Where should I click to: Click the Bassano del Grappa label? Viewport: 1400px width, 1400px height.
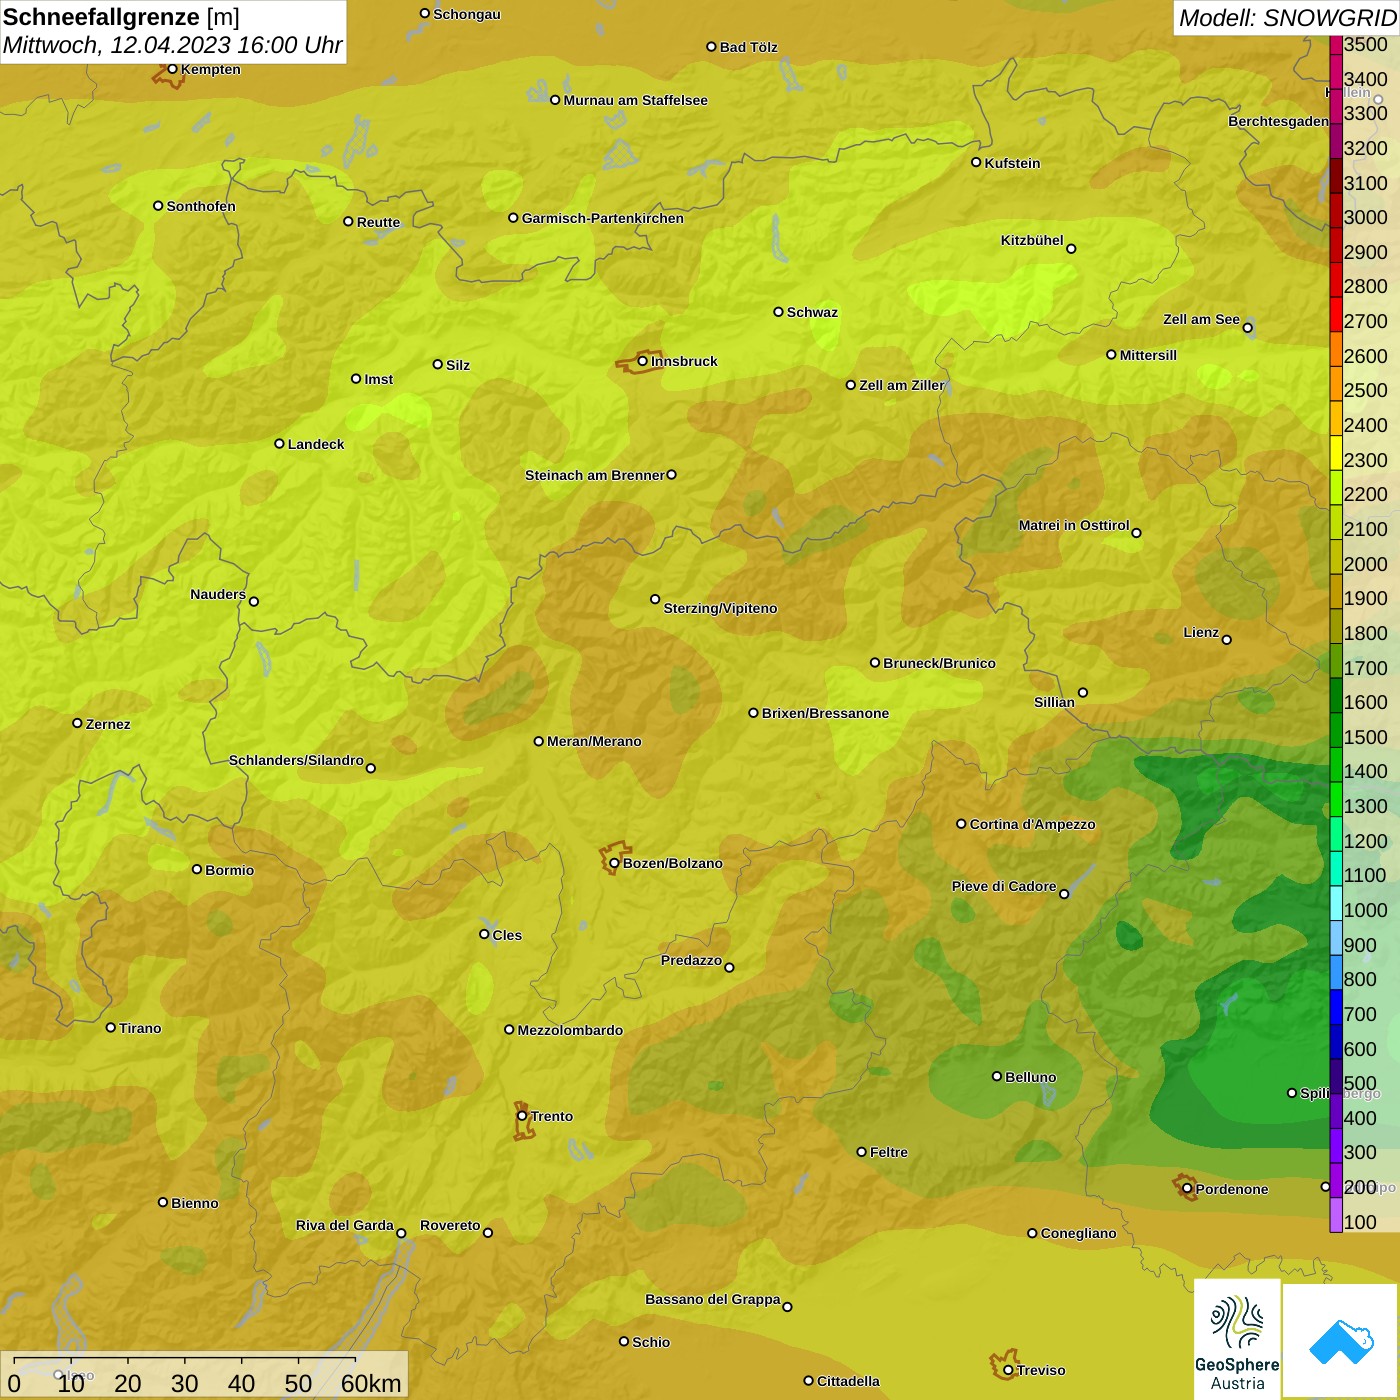point(712,1299)
